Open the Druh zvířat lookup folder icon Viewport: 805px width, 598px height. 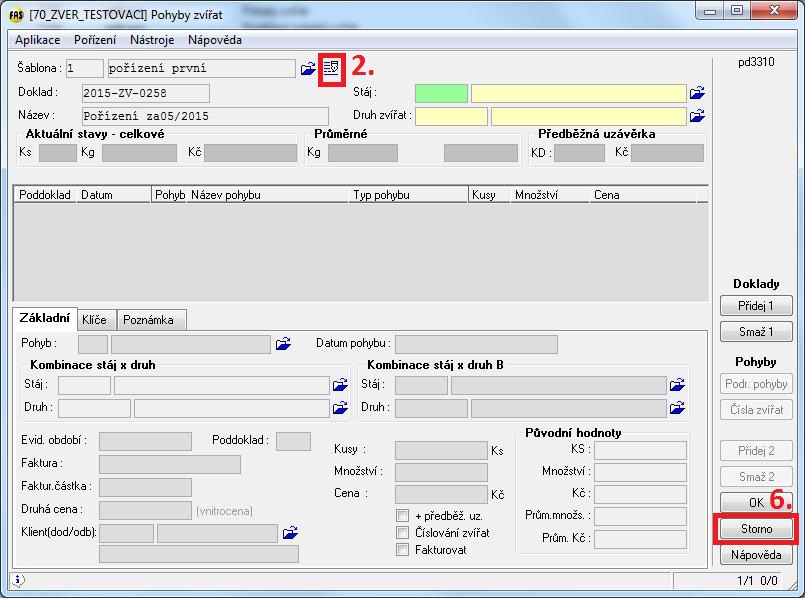tap(697, 116)
